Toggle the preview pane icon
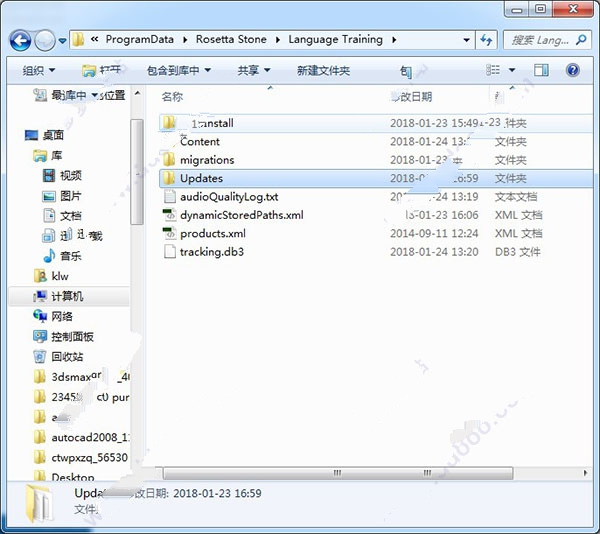 coord(541,70)
